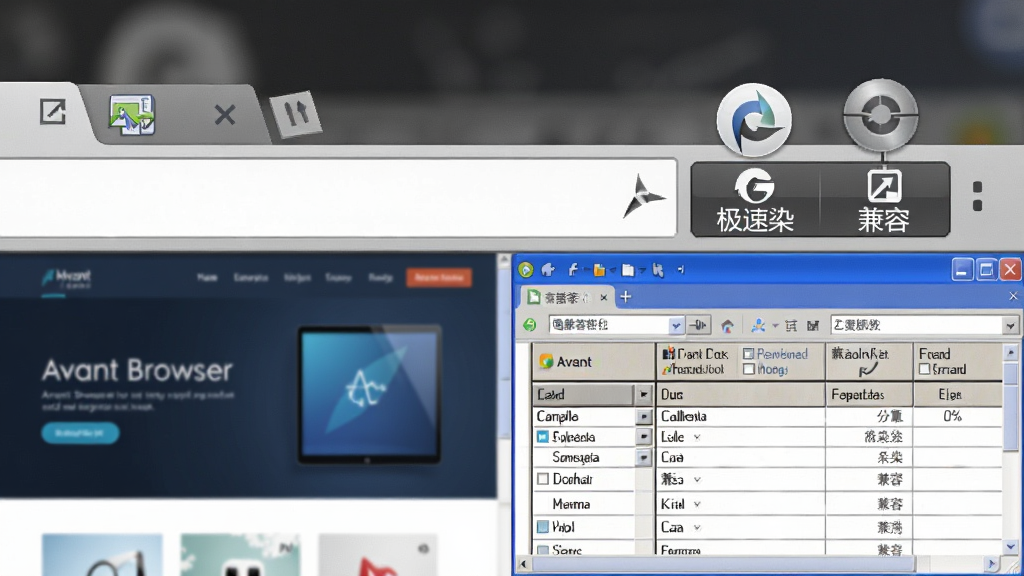
Task: Click the checkmark pen icon in header
Action: 869,370
